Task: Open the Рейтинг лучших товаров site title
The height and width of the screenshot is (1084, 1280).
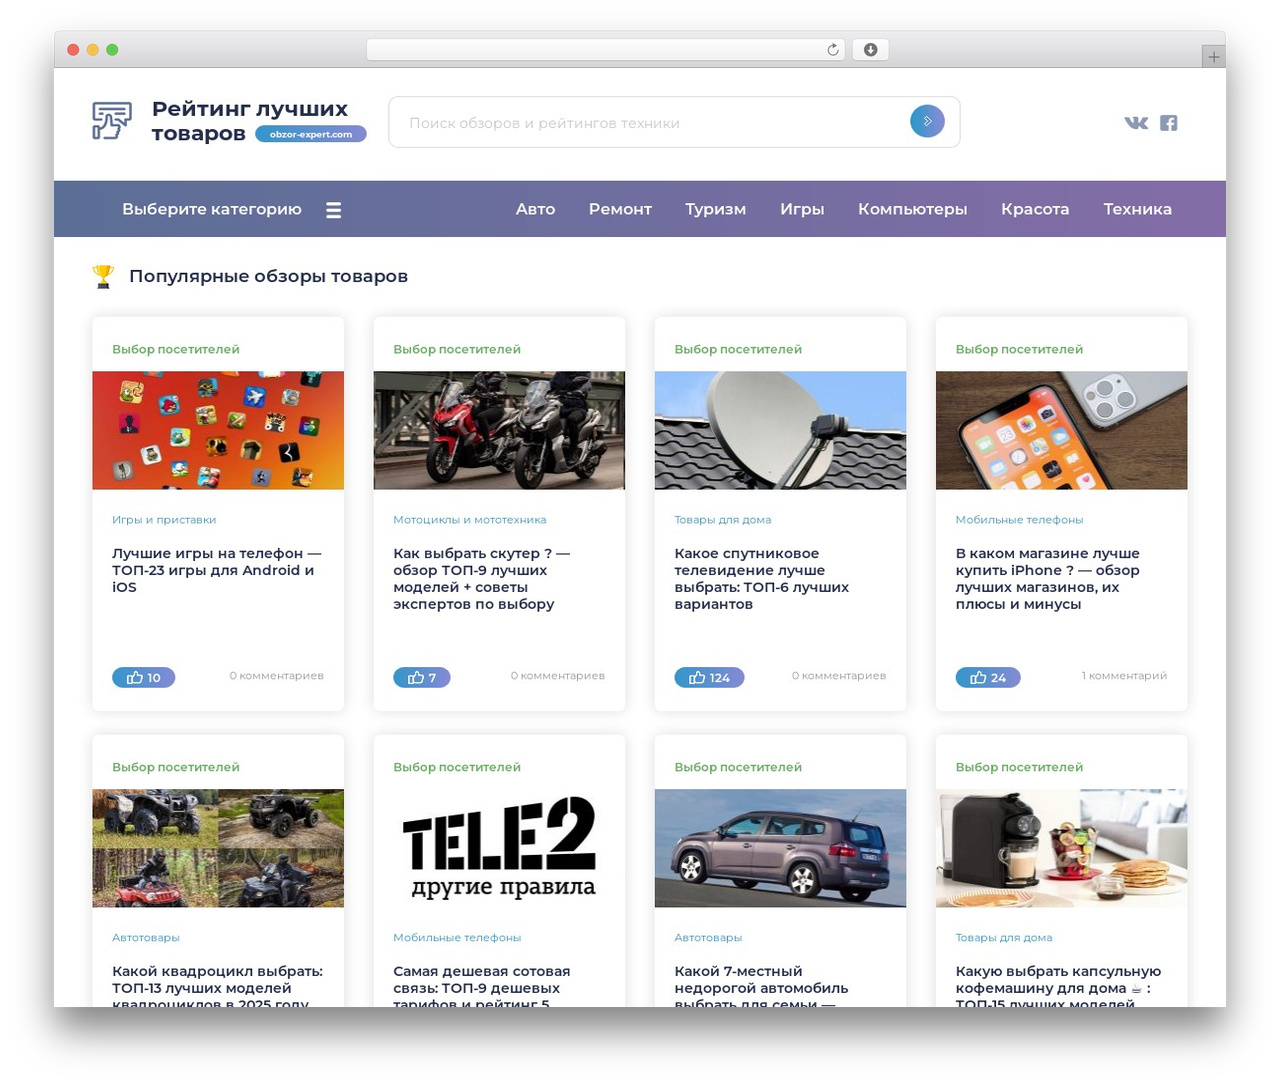Action: (250, 120)
